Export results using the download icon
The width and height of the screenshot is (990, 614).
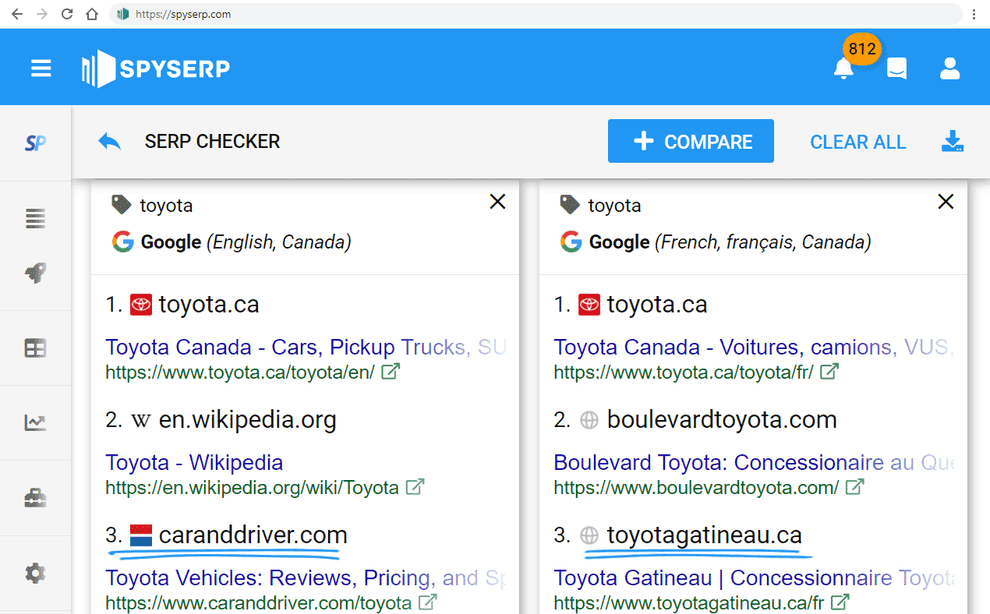(x=953, y=142)
